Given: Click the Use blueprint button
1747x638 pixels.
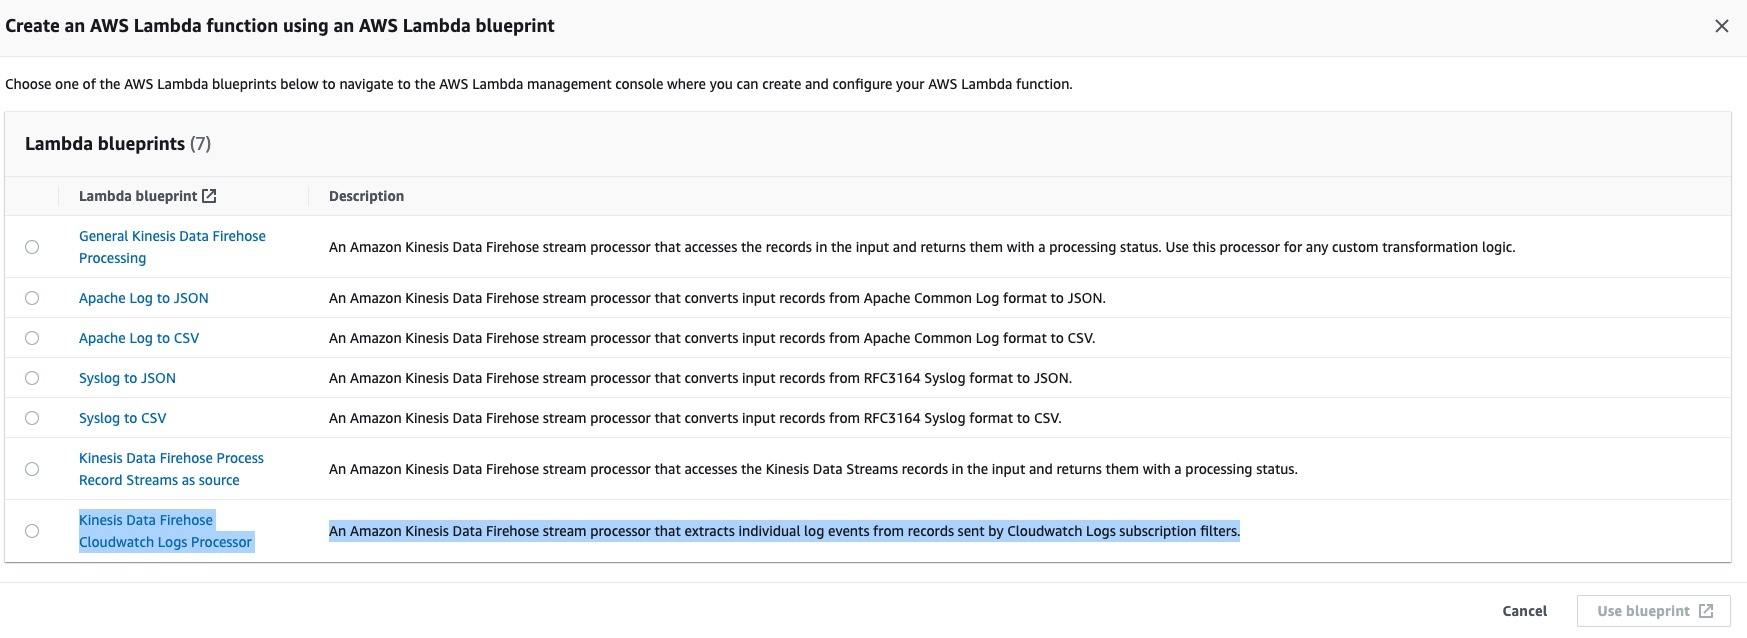Looking at the screenshot, I should [x=1643, y=611].
